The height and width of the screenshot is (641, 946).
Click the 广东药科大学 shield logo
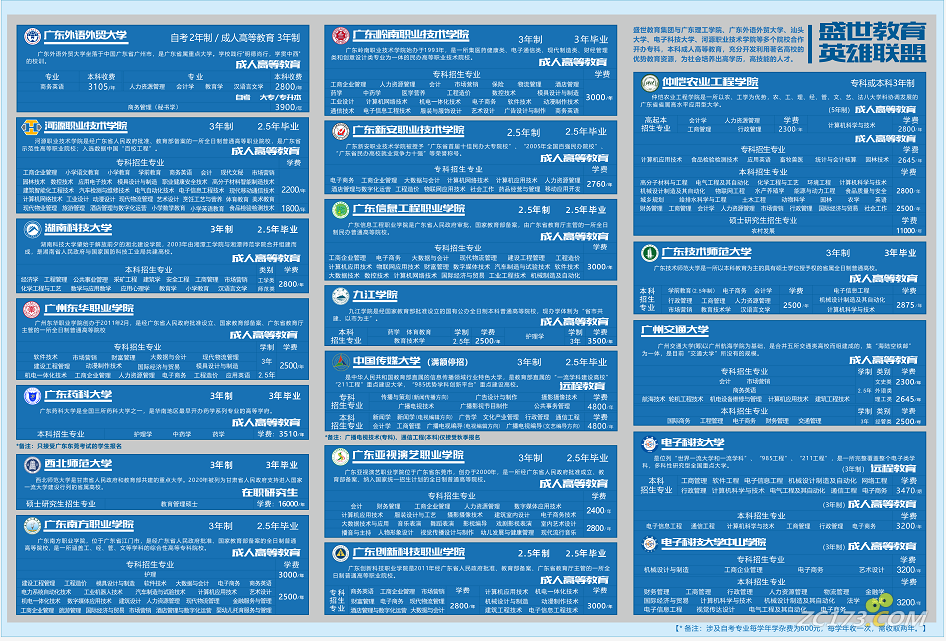[x=31, y=396]
